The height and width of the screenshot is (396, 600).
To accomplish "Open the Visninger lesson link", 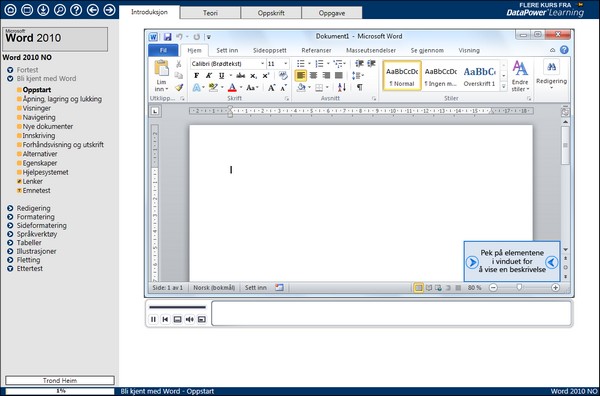I will 36,108.
